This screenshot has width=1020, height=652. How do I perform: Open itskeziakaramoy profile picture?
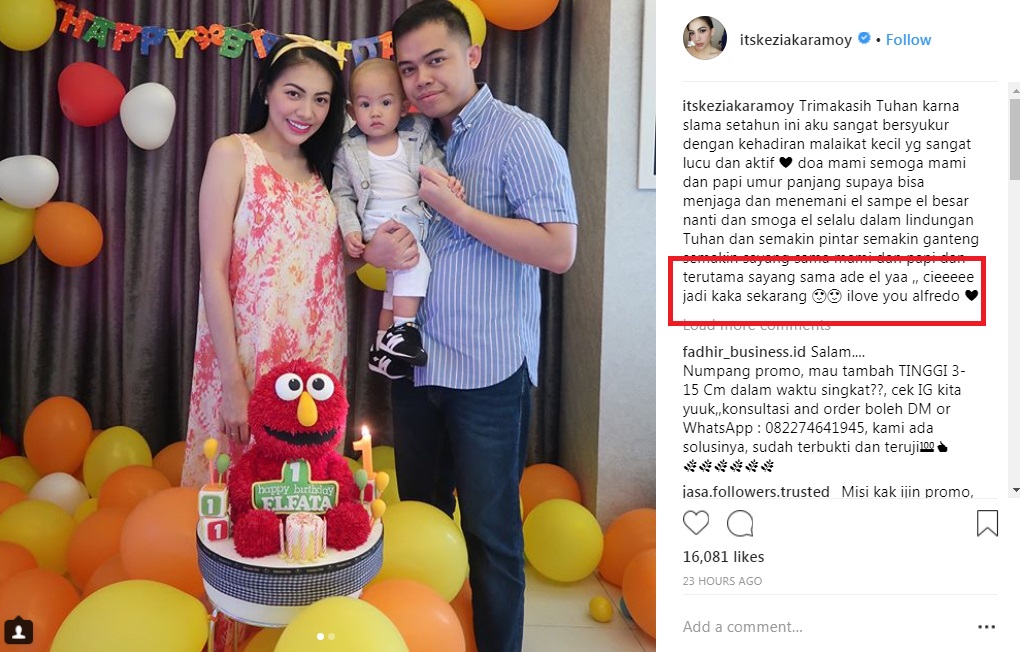(705, 38)
